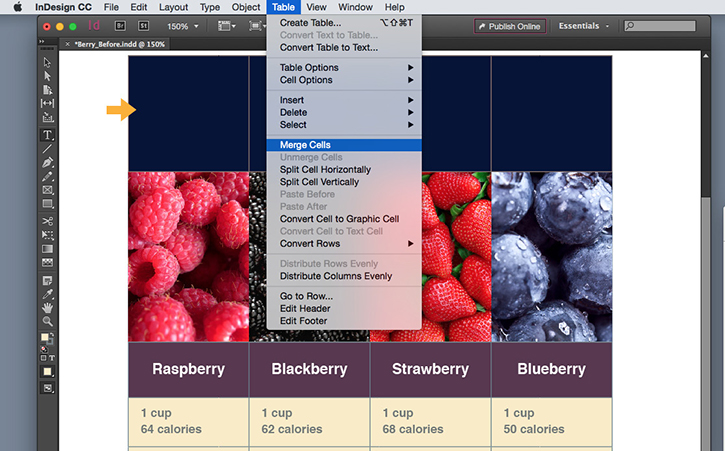Viewport: 725px width, 451px height.
Task: Select the Note tool
Action: tap(47, 281)
